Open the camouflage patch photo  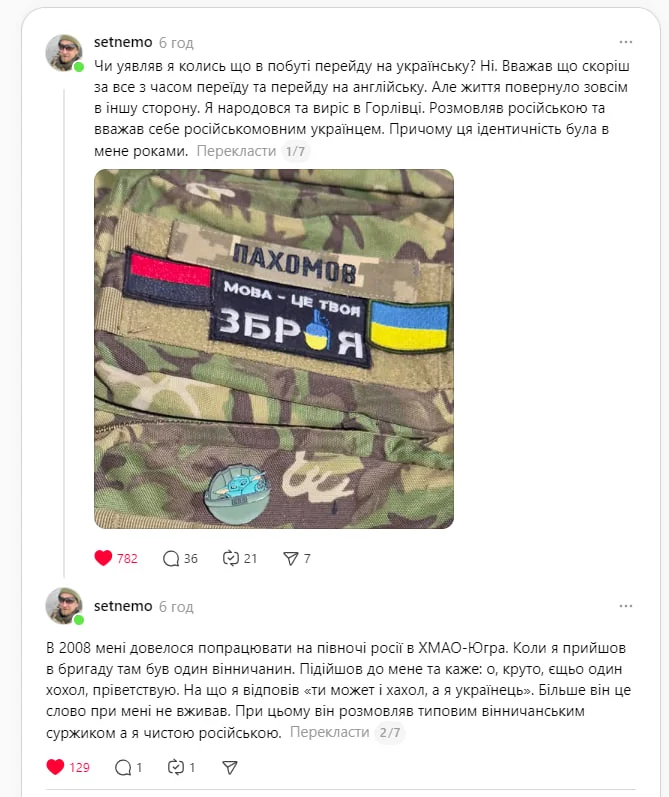coord(274,349)
